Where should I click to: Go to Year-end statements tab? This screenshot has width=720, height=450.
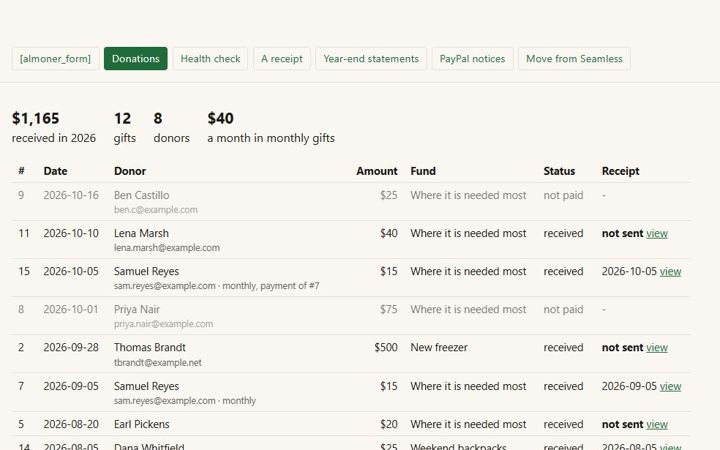[x=371, y=59]
